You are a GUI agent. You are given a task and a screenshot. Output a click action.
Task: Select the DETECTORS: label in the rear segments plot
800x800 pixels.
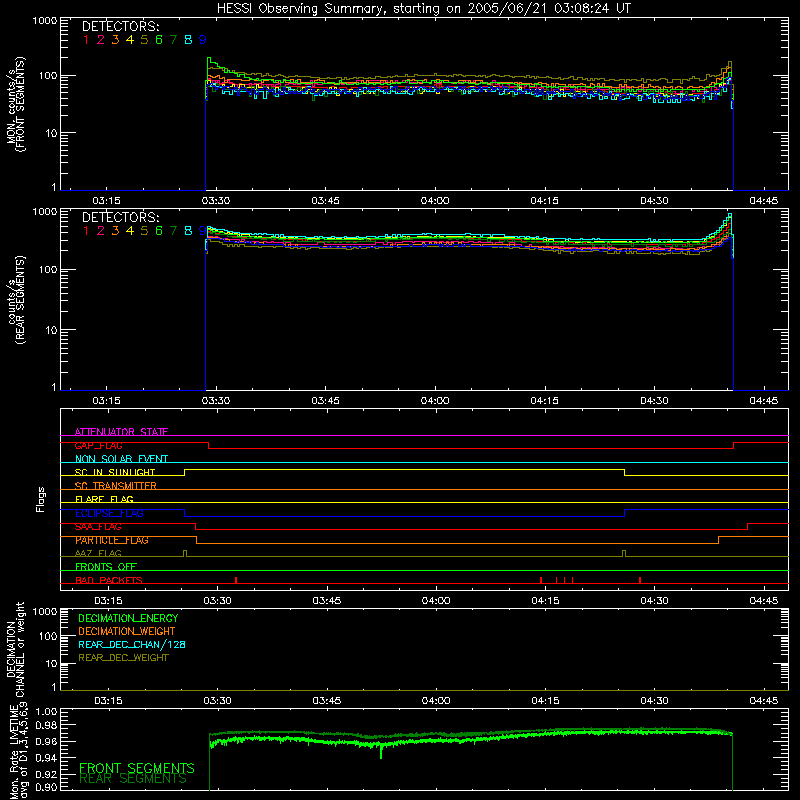(121, 217)
